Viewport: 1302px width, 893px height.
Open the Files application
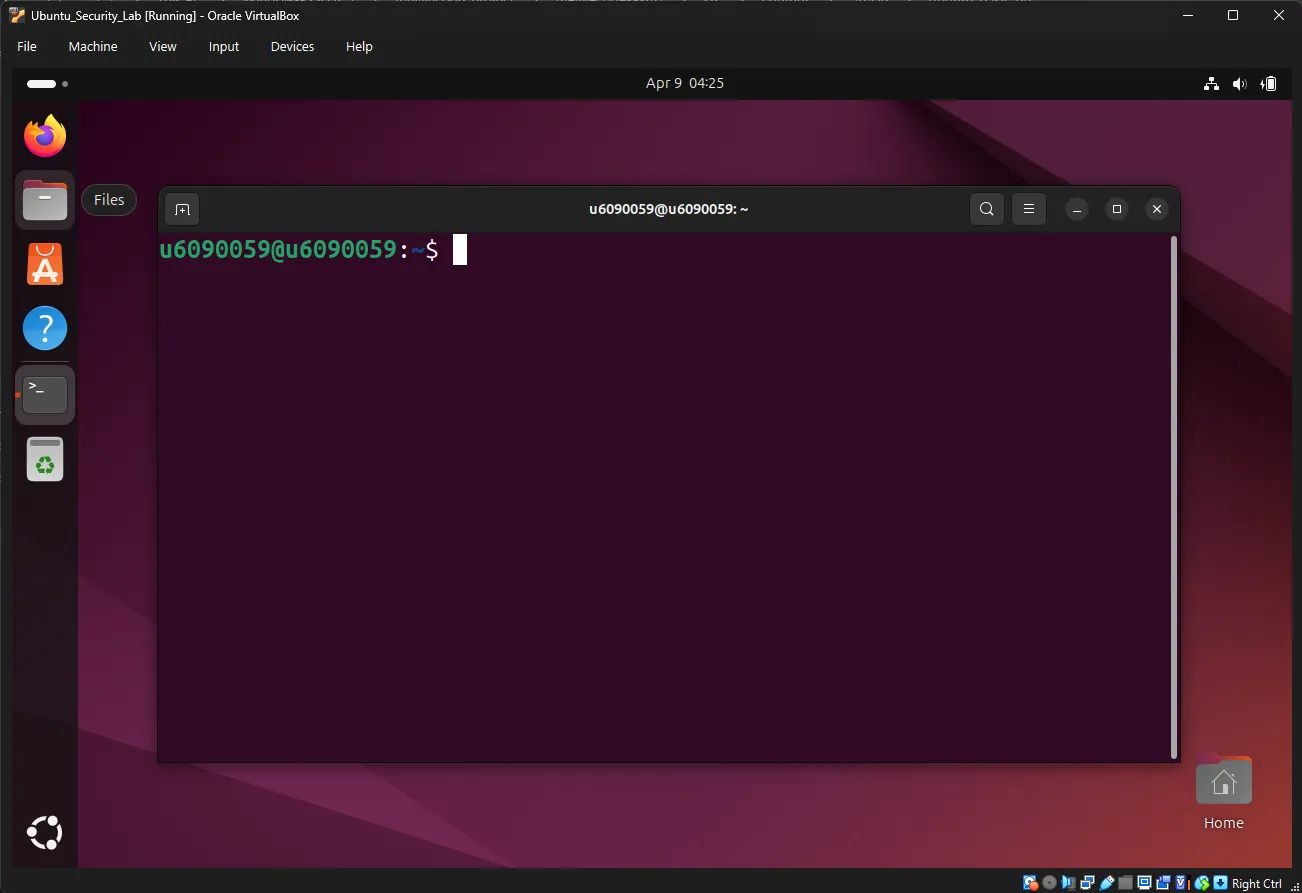[x=44, y=199]
